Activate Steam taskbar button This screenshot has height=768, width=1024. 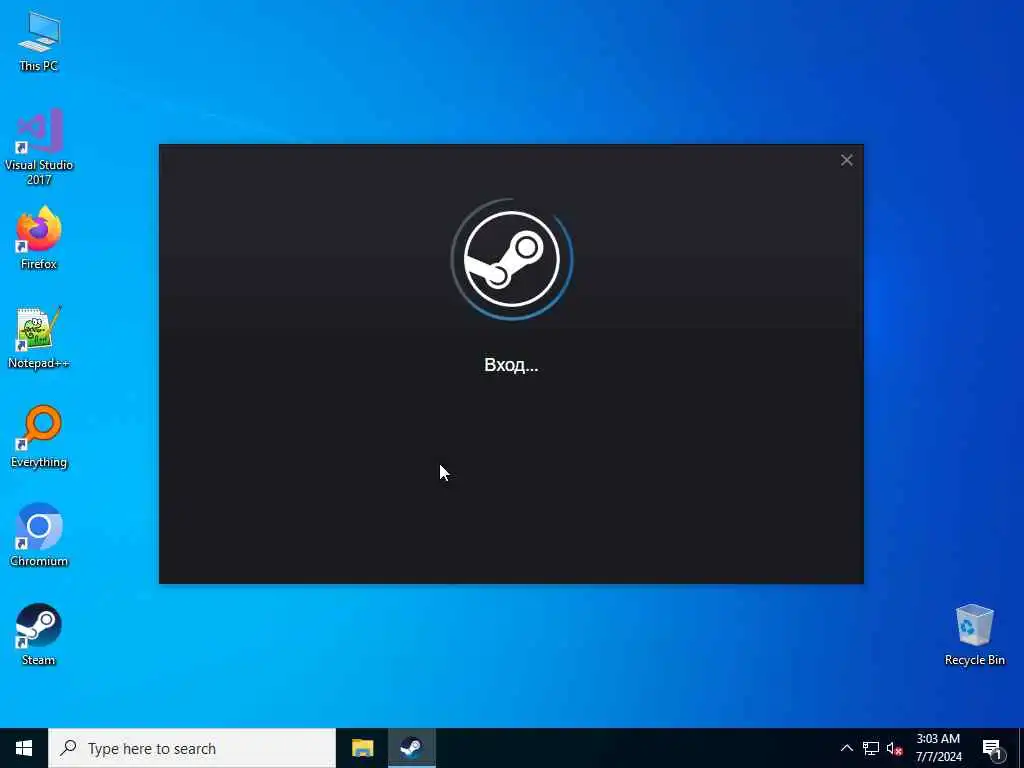click(411, 748)
